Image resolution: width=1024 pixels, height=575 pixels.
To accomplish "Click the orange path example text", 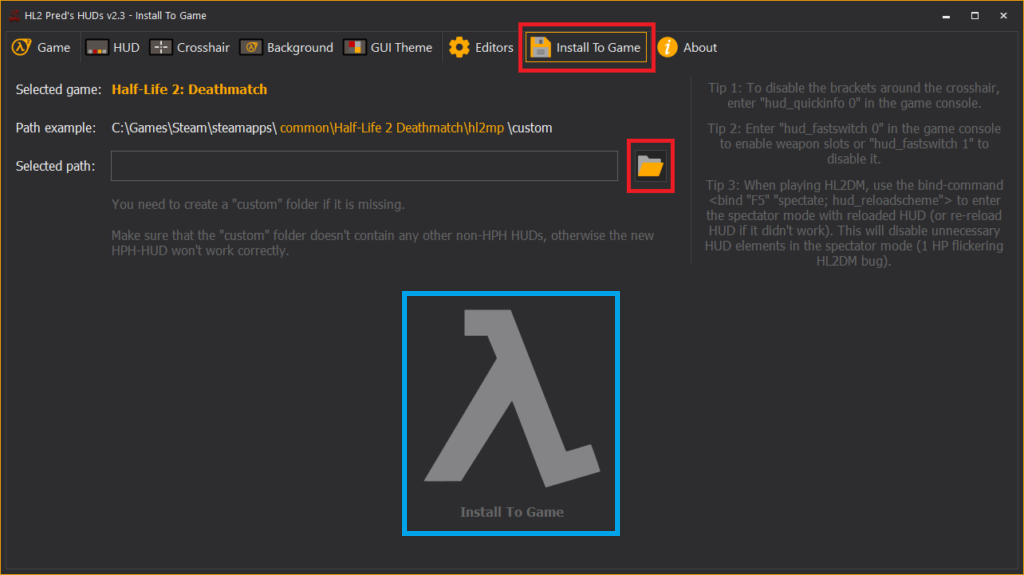I will (392, 128).
